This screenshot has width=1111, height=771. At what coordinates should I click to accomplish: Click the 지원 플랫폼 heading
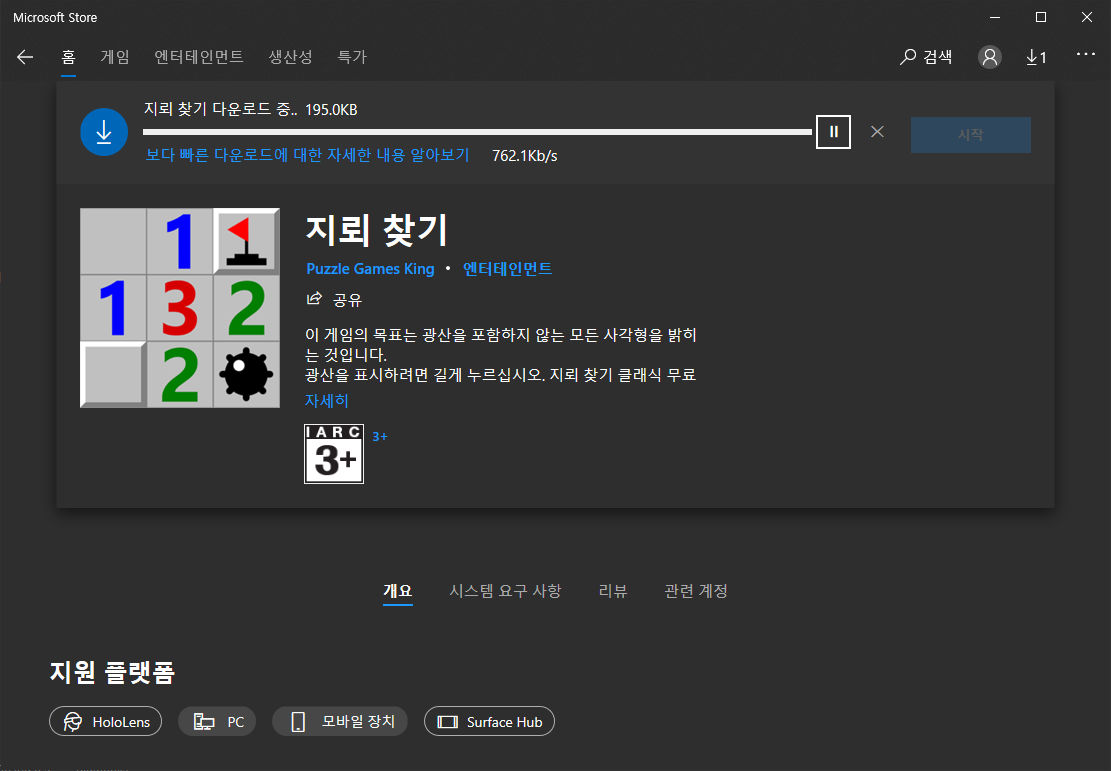click(112, 672)
